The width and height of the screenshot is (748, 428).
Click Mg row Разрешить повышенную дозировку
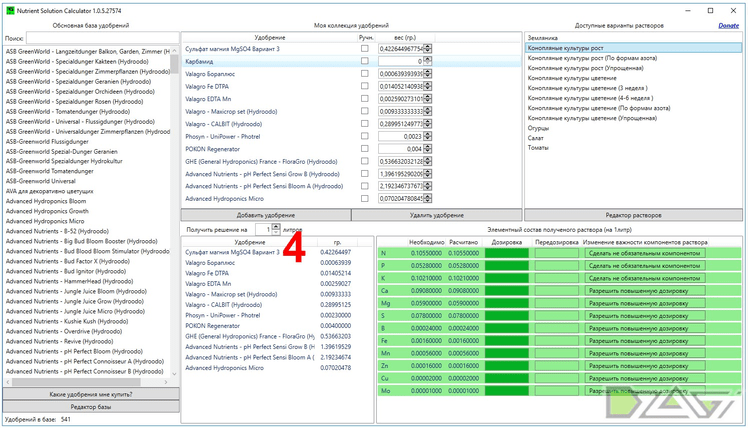tap(644, 303)
